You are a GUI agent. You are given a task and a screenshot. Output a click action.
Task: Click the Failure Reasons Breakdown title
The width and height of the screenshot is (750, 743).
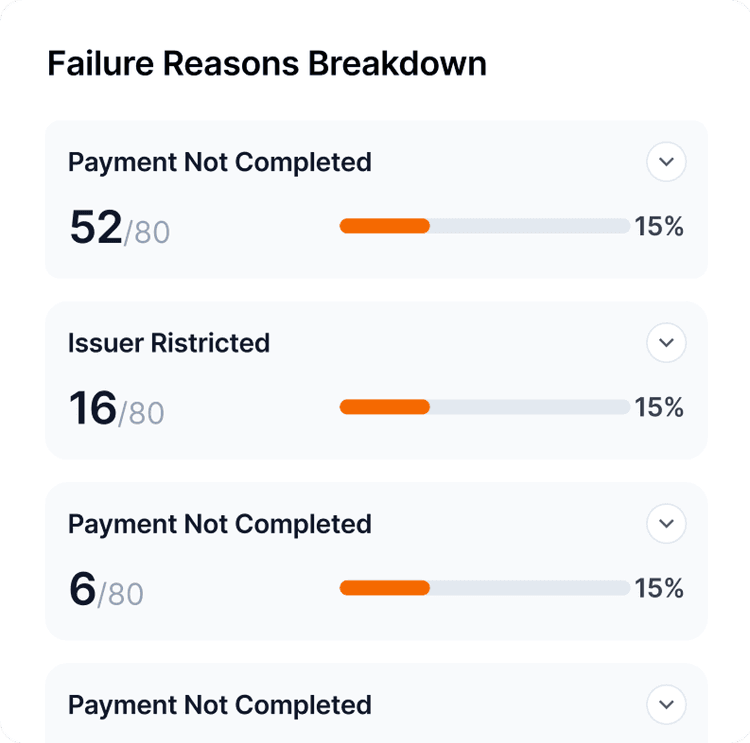tap(267, 64)
